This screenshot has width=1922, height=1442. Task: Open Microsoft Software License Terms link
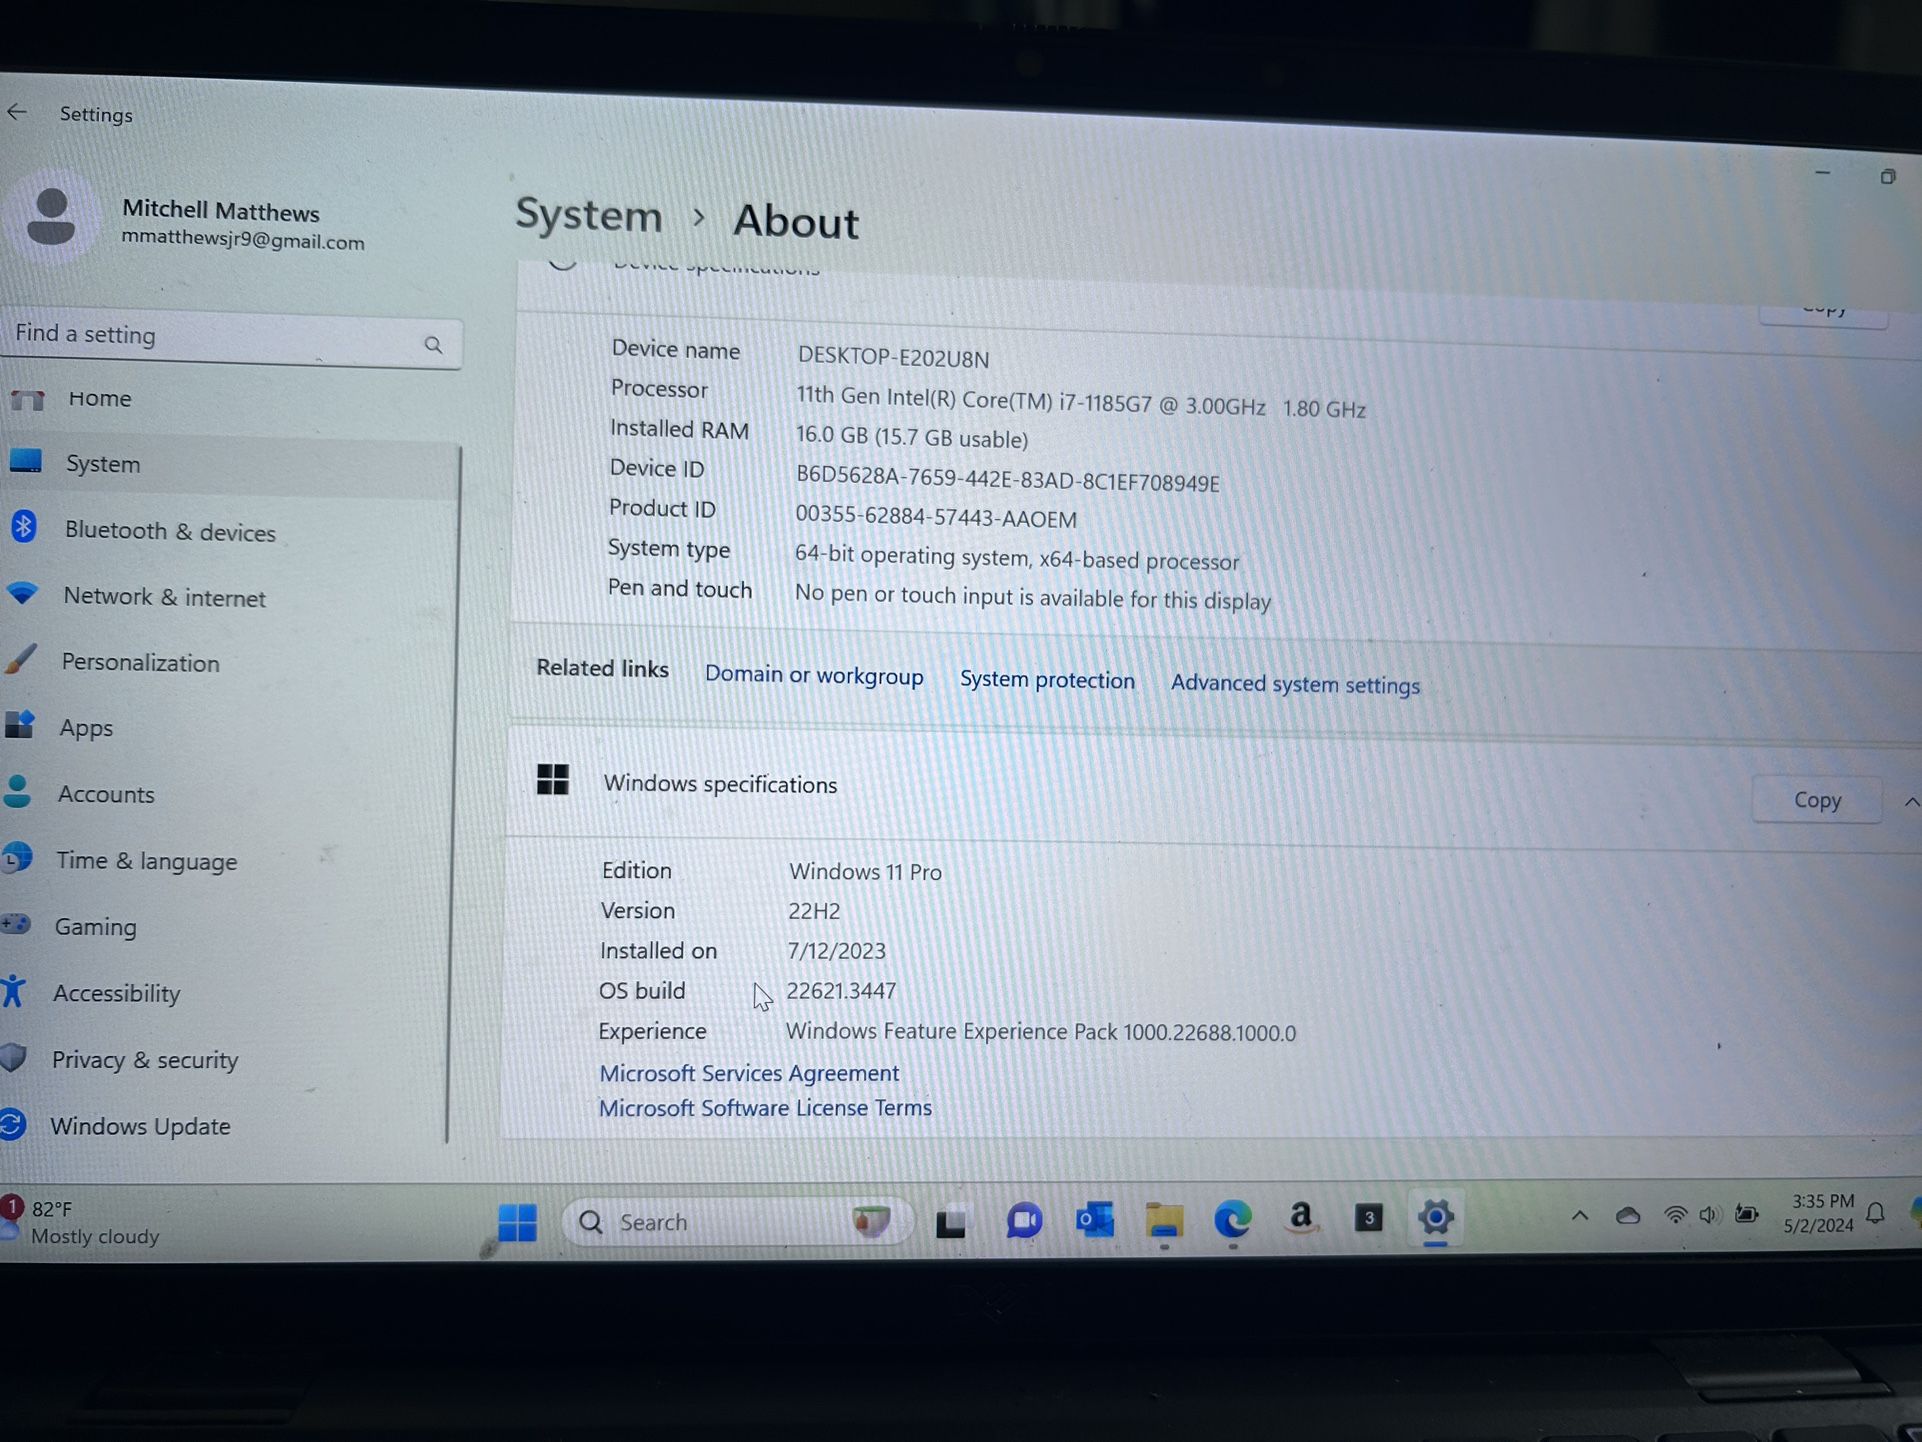click(765, 1108)
